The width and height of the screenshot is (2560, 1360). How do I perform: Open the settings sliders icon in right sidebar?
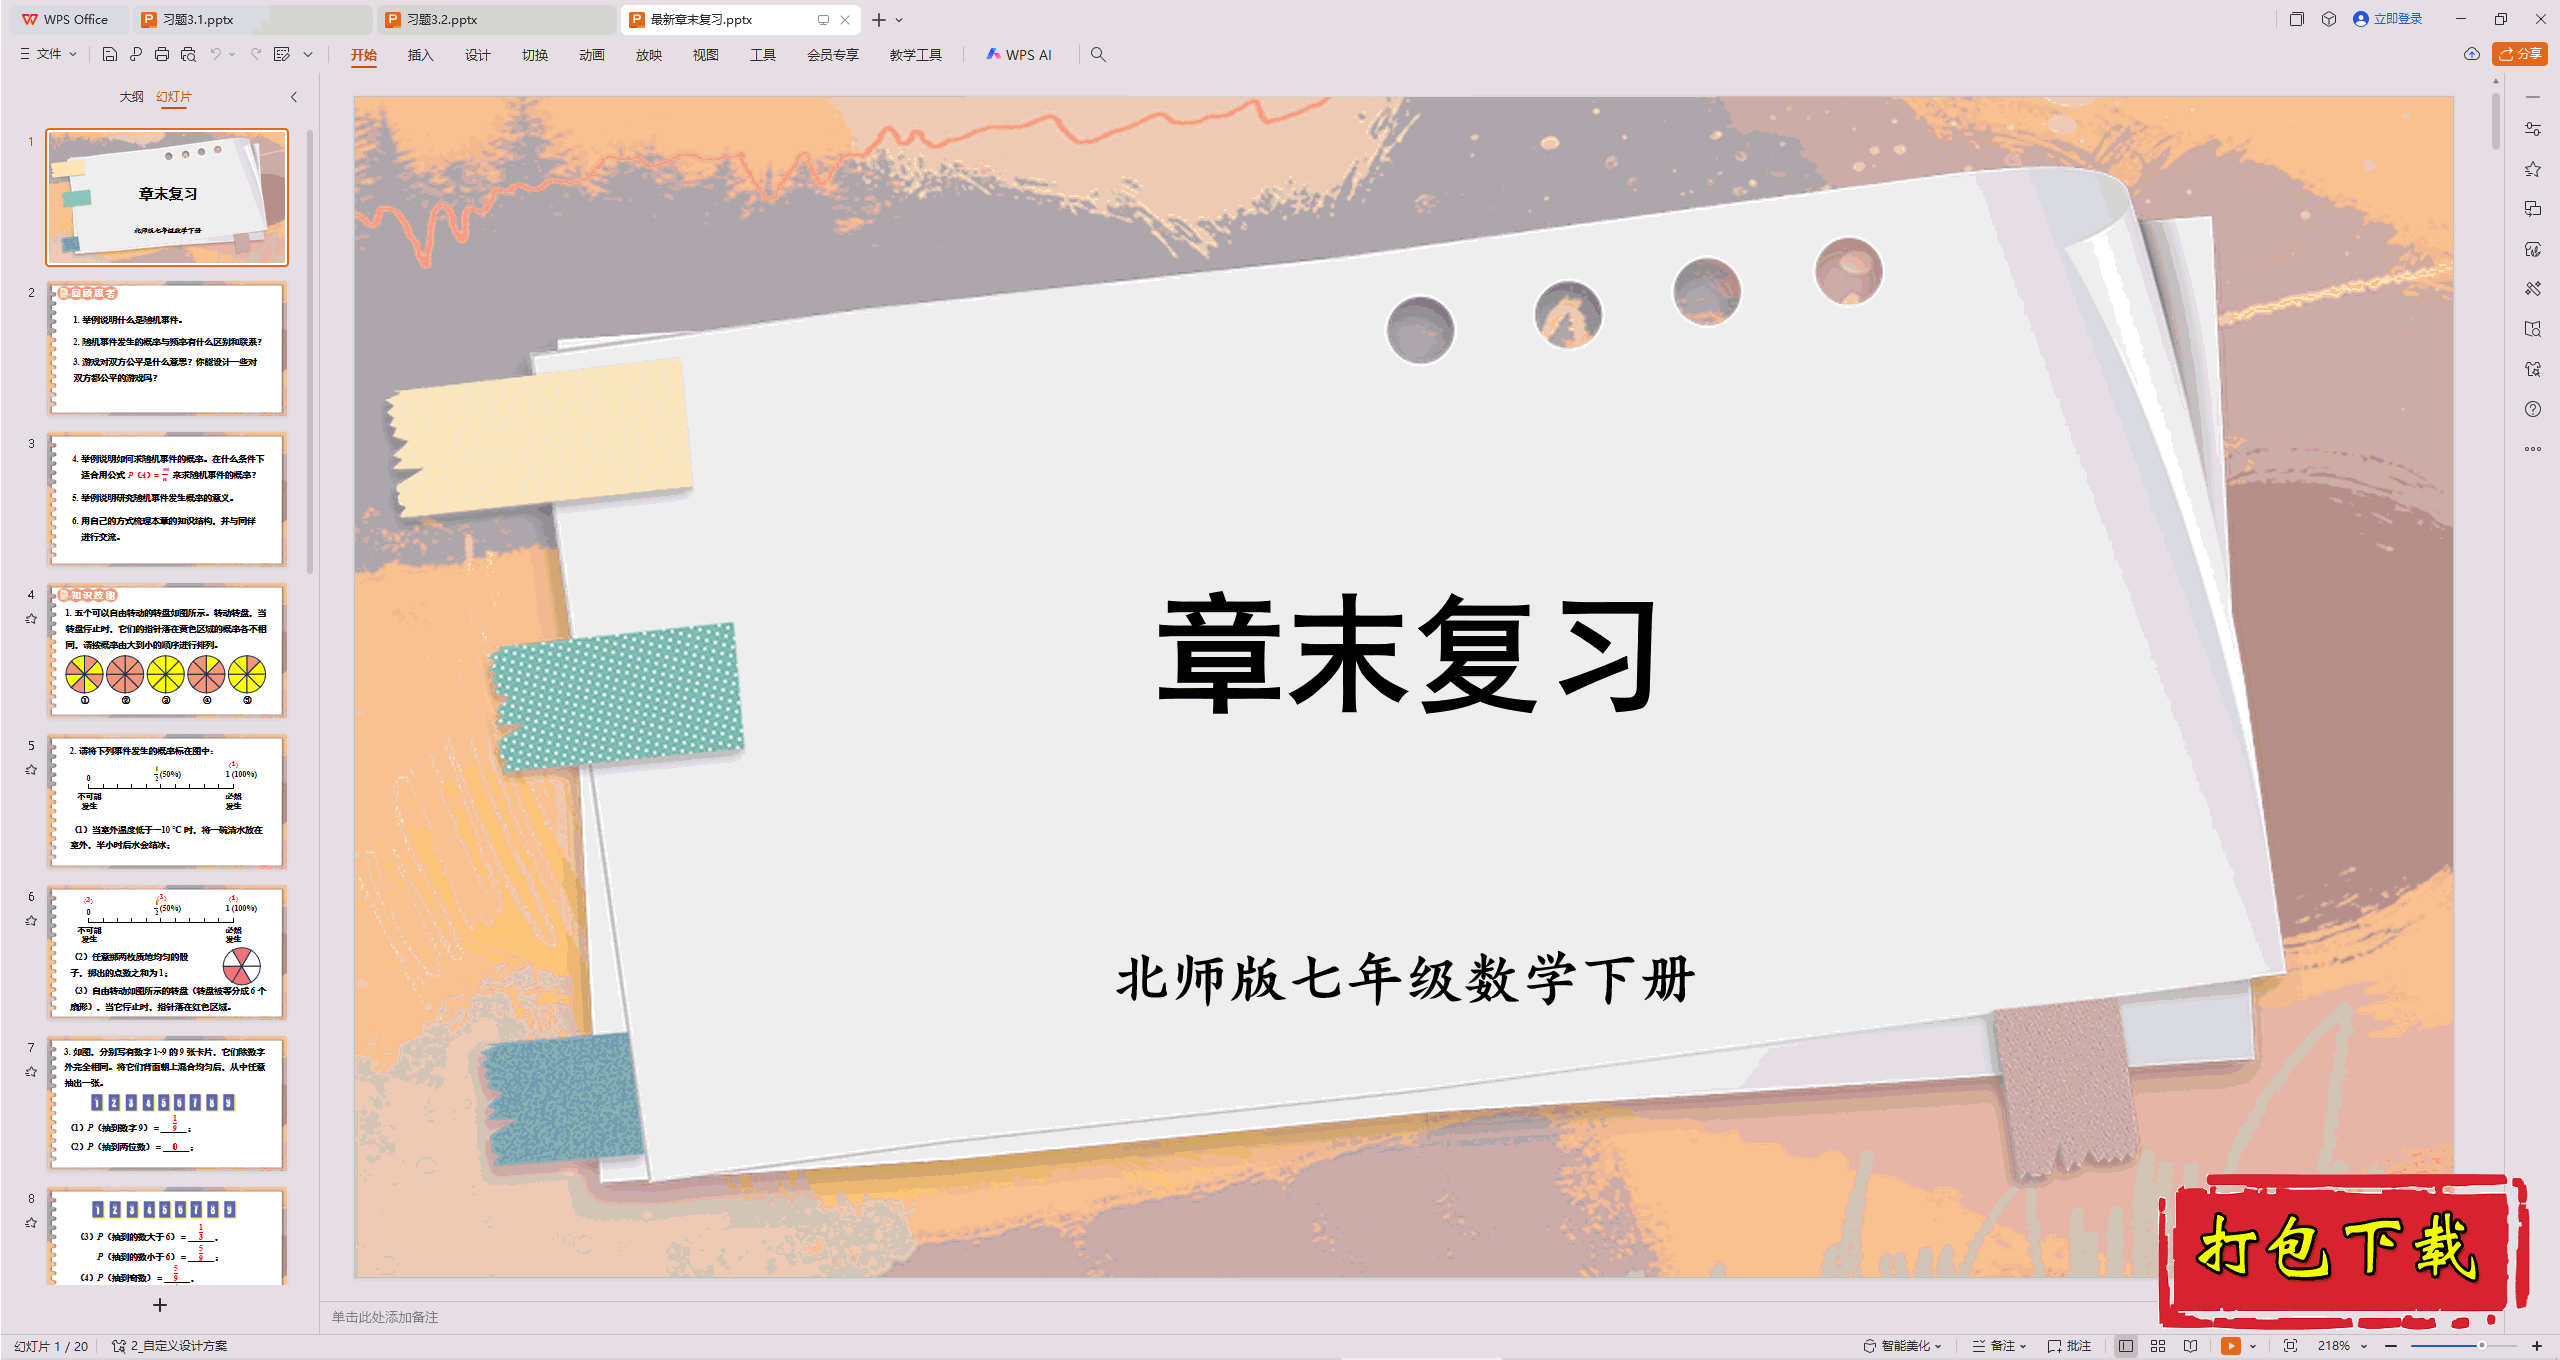pos(2533,129)
